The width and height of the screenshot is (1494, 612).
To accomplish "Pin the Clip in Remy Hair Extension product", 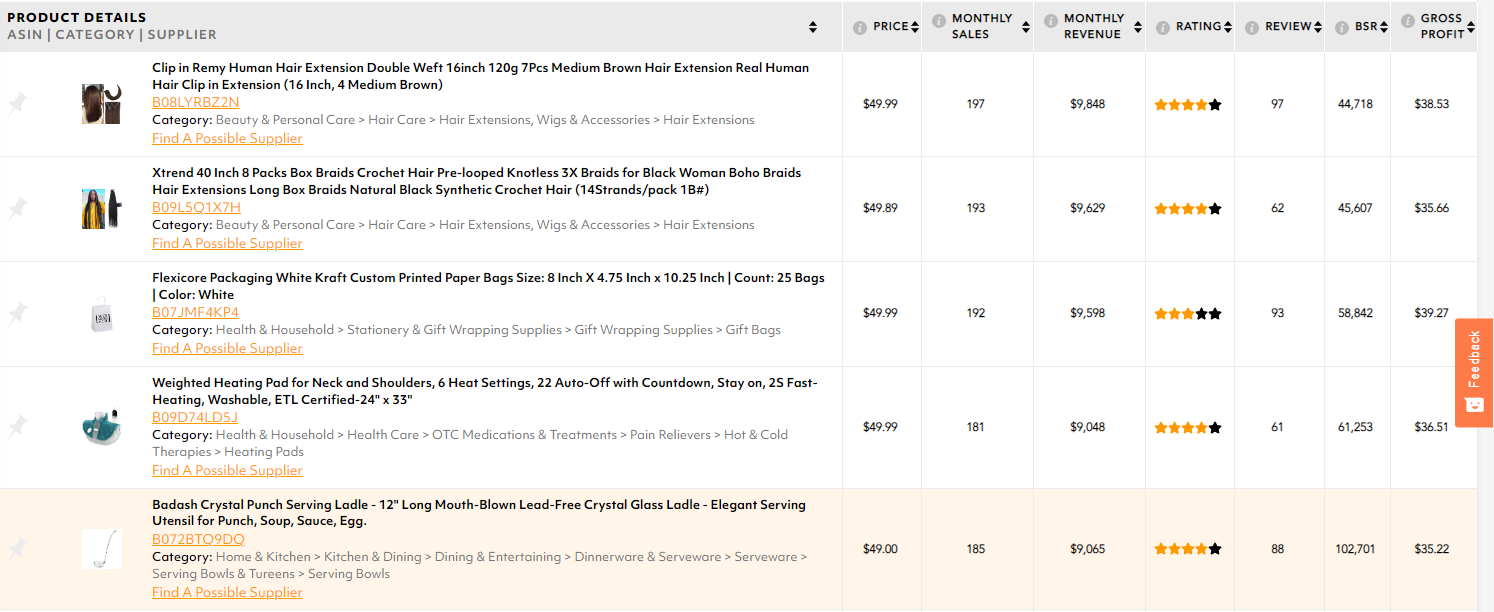I will coord(17,104).
